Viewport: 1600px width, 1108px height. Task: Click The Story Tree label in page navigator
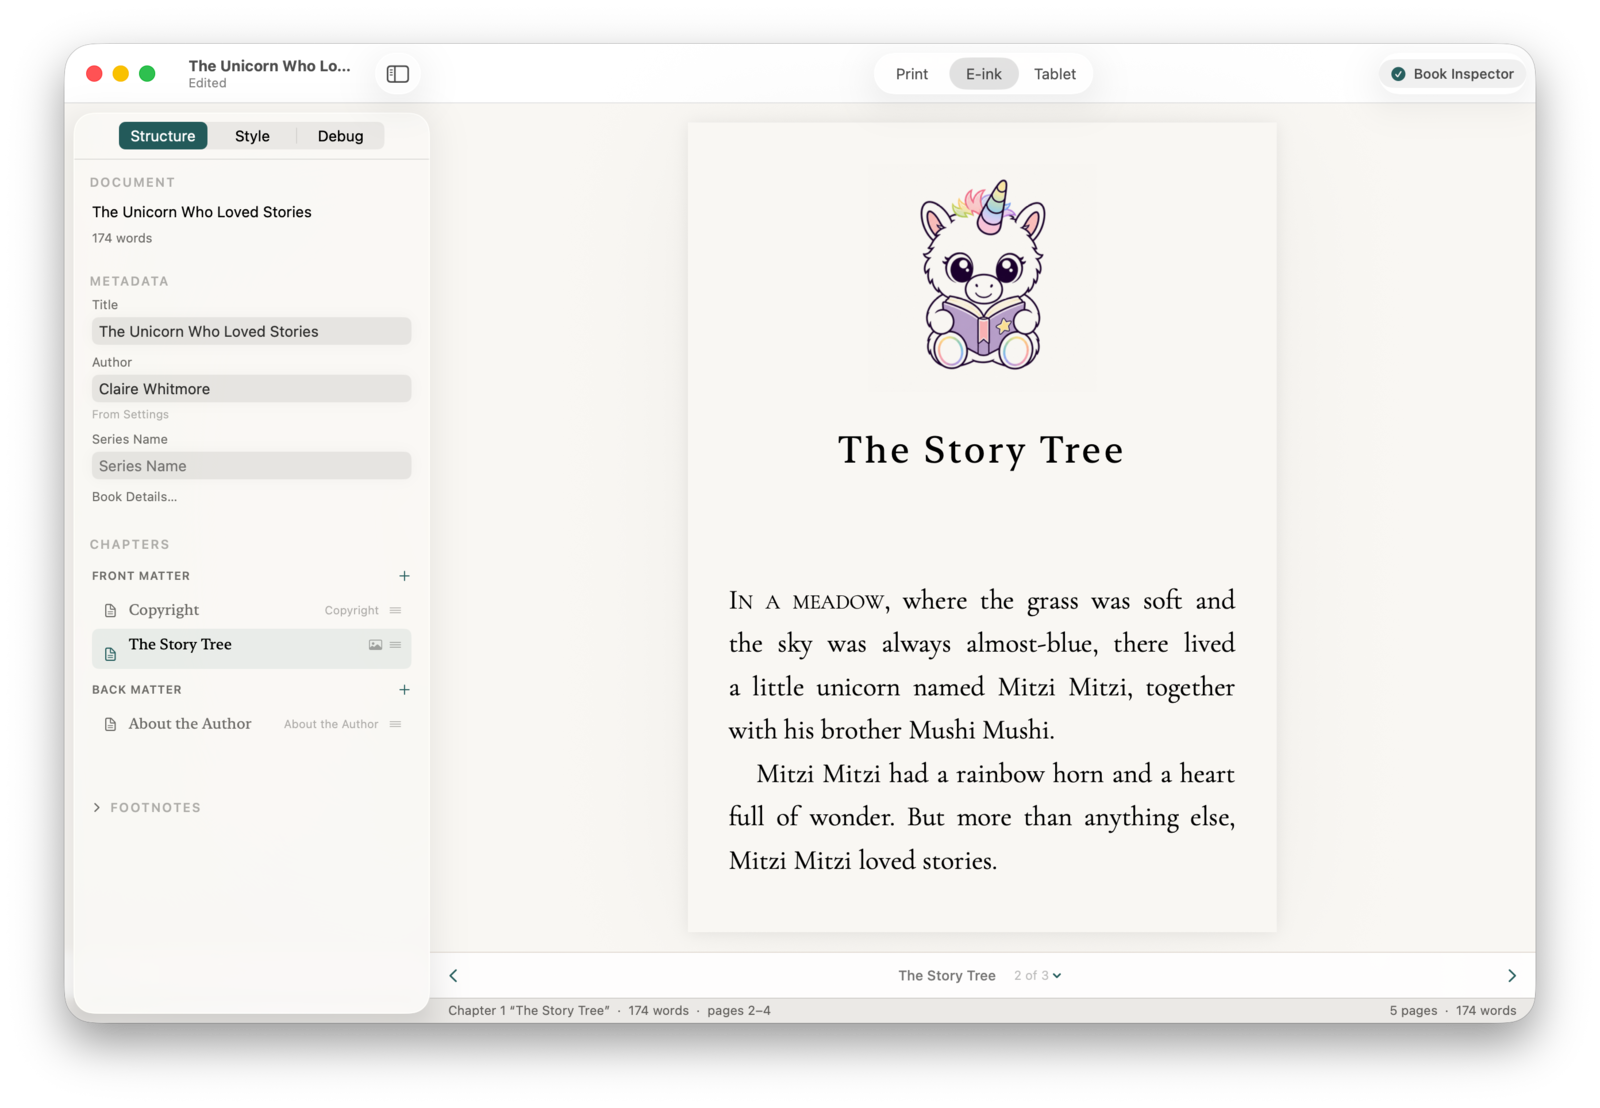(947, 976)
